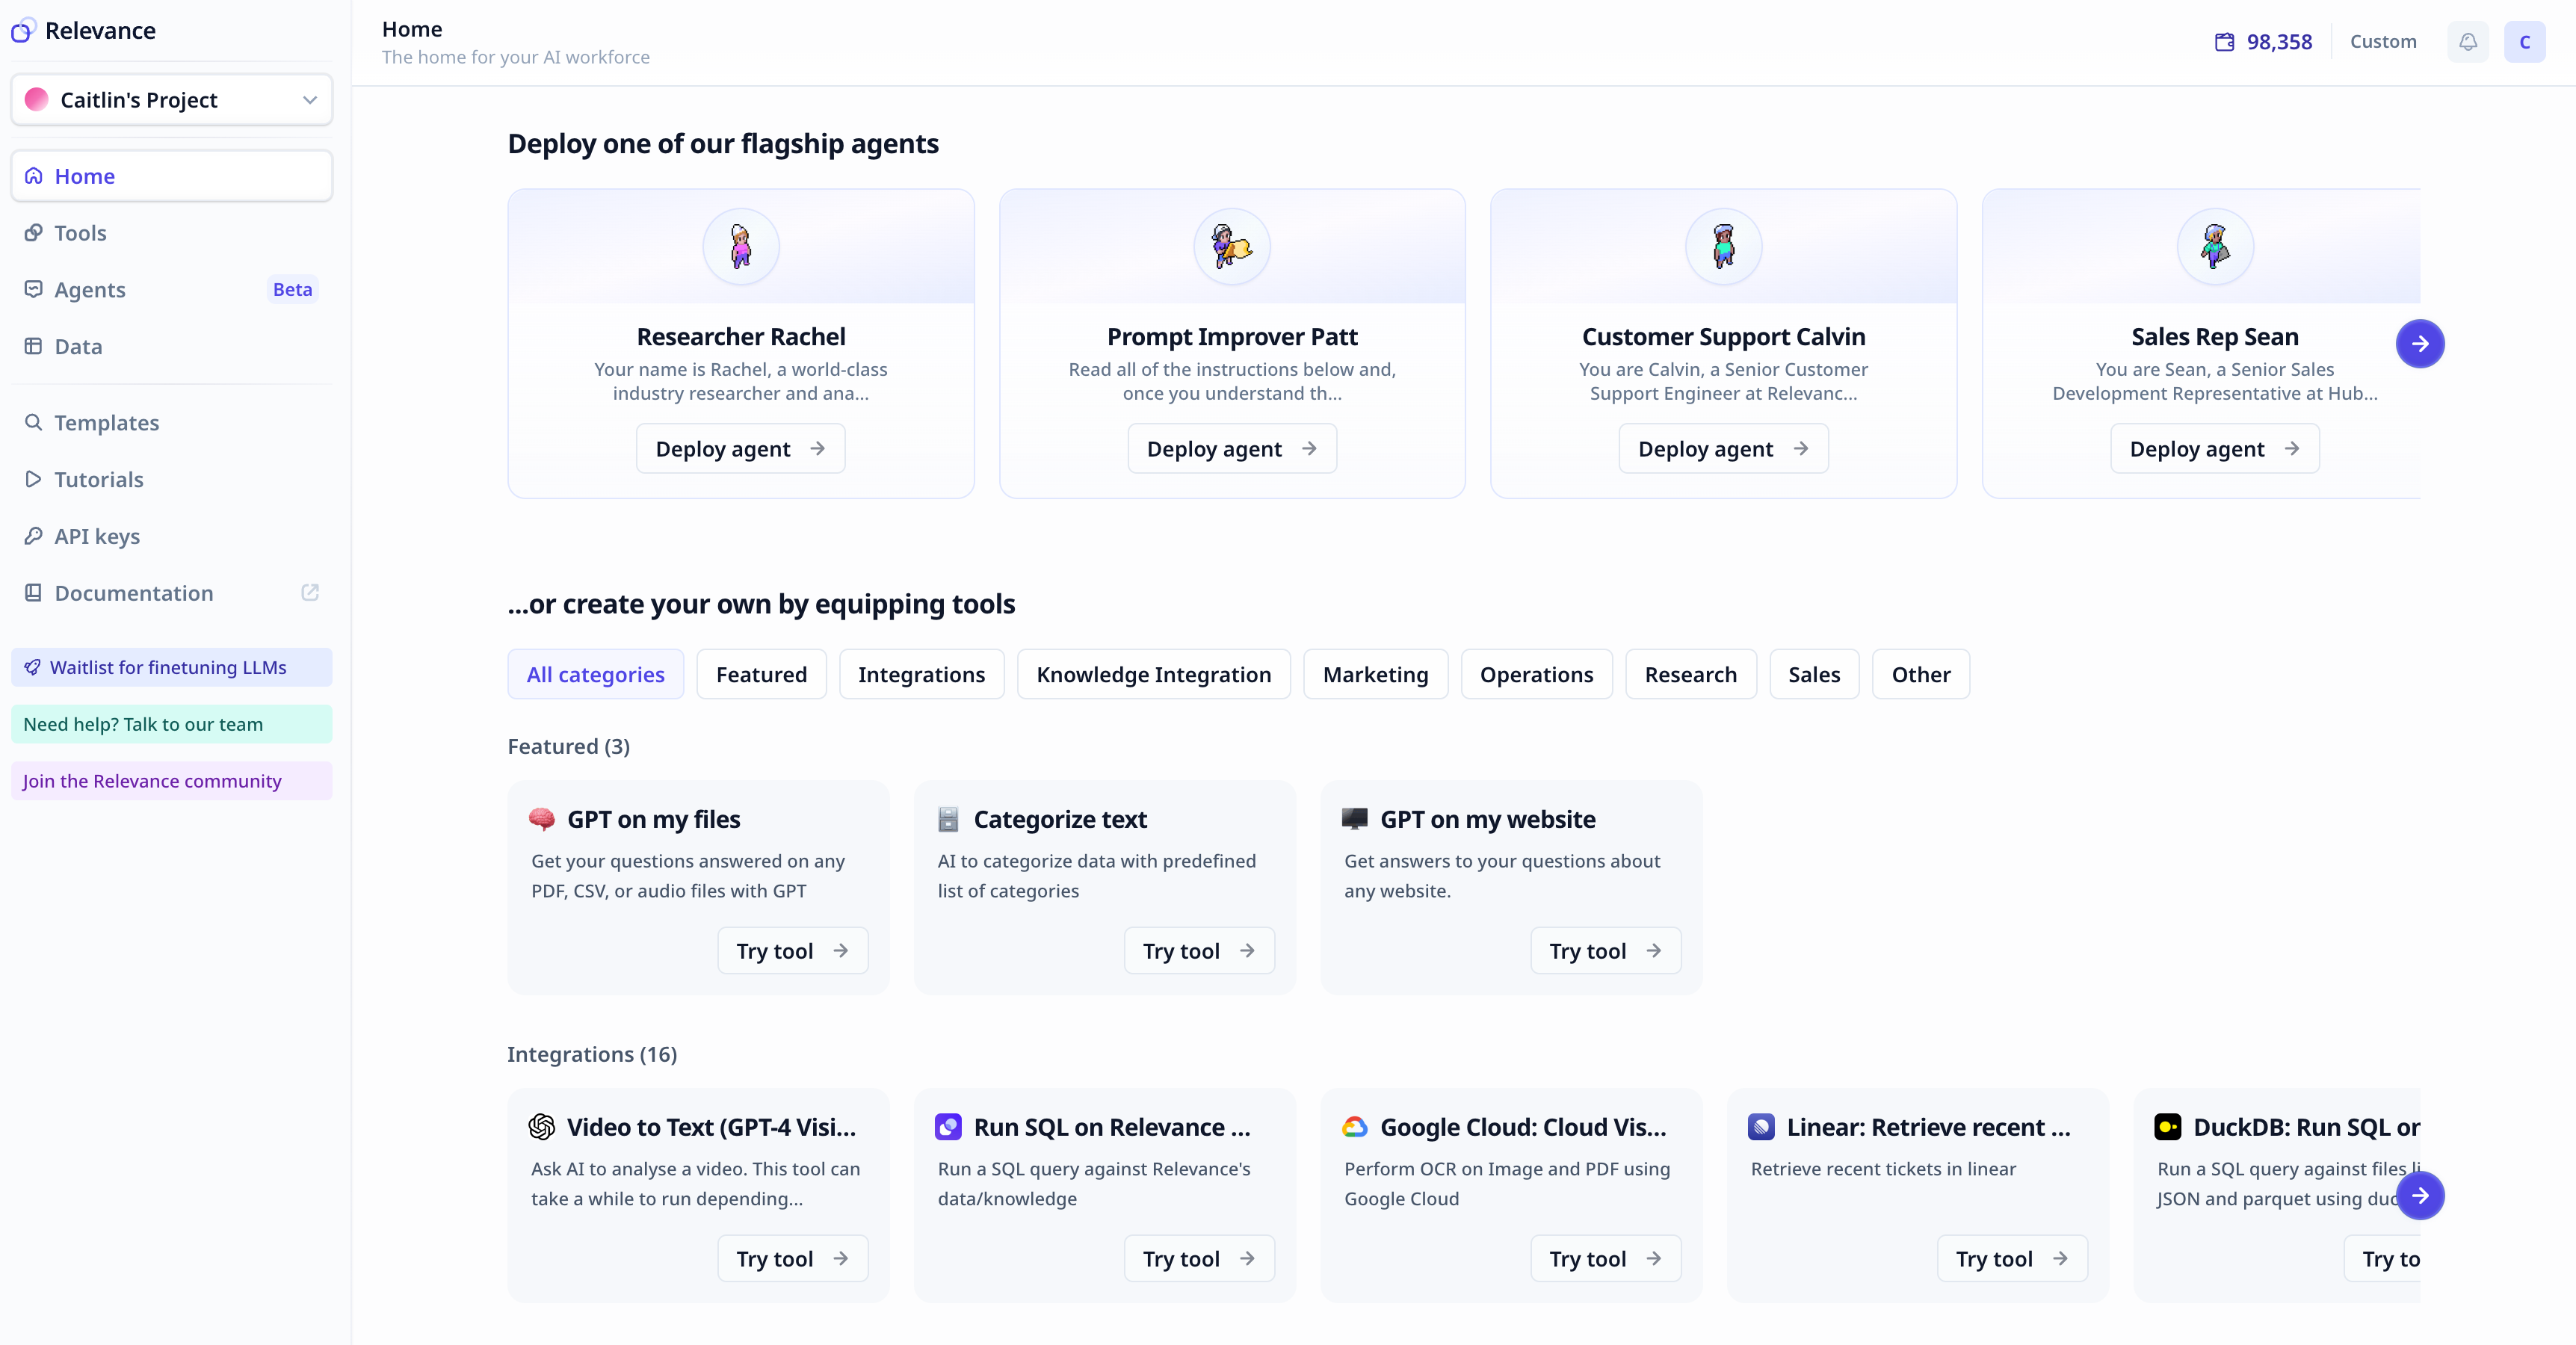Viewport: 2576px width, 1345px height.
Task: Click the OpenAI icon on Video to Text
Action: 541,1126
